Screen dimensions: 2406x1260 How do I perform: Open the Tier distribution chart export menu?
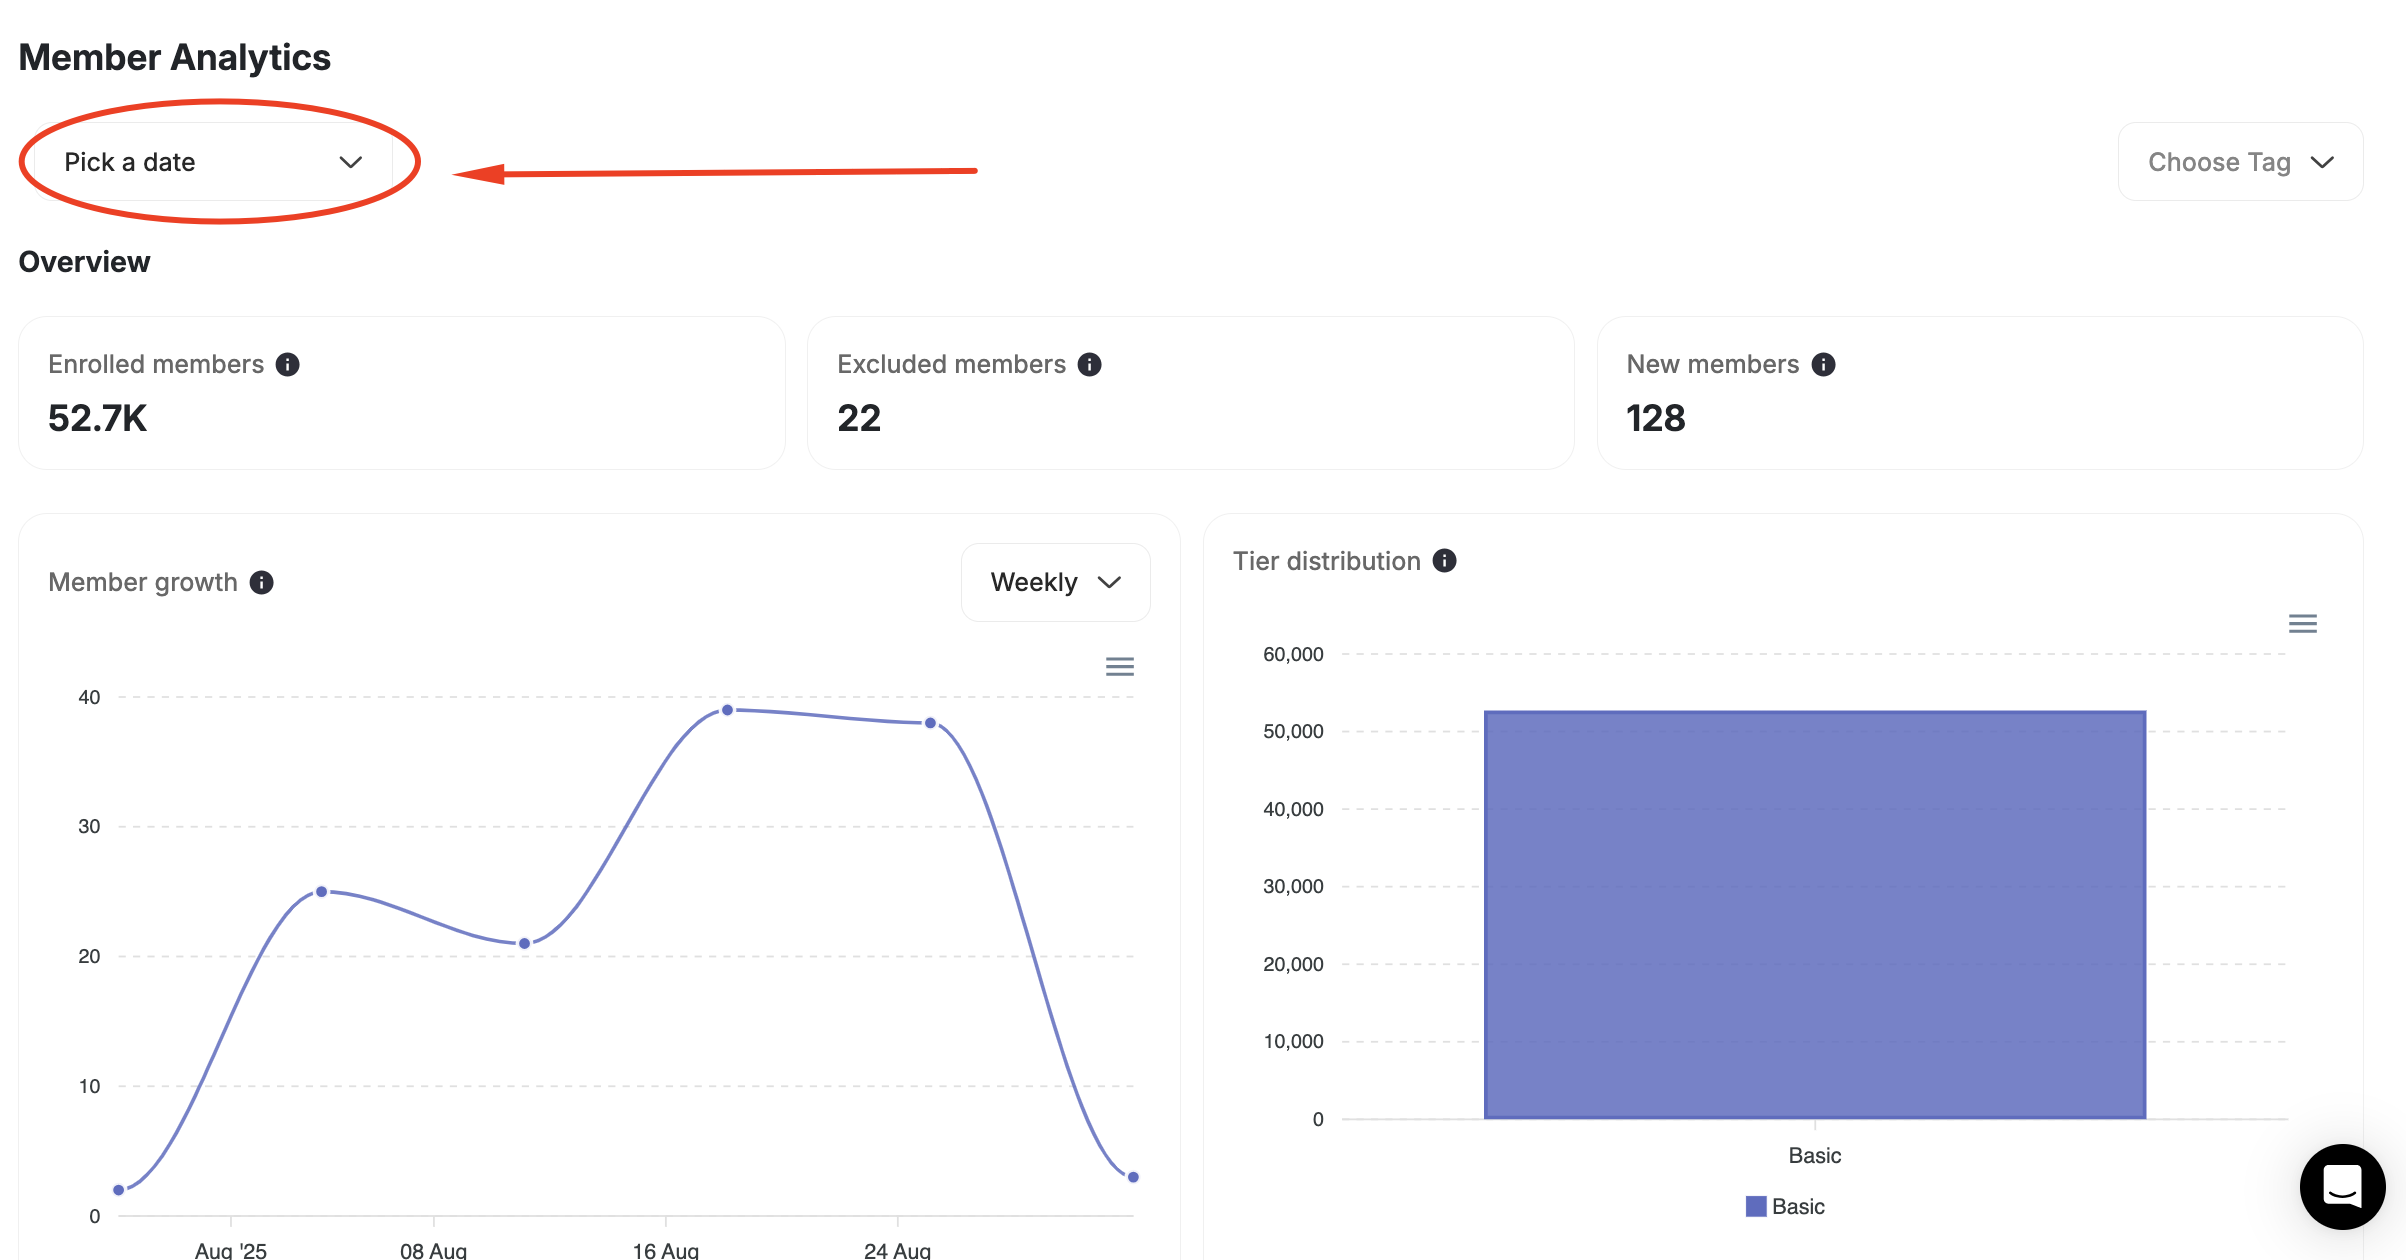click(x=2303, y=623)
